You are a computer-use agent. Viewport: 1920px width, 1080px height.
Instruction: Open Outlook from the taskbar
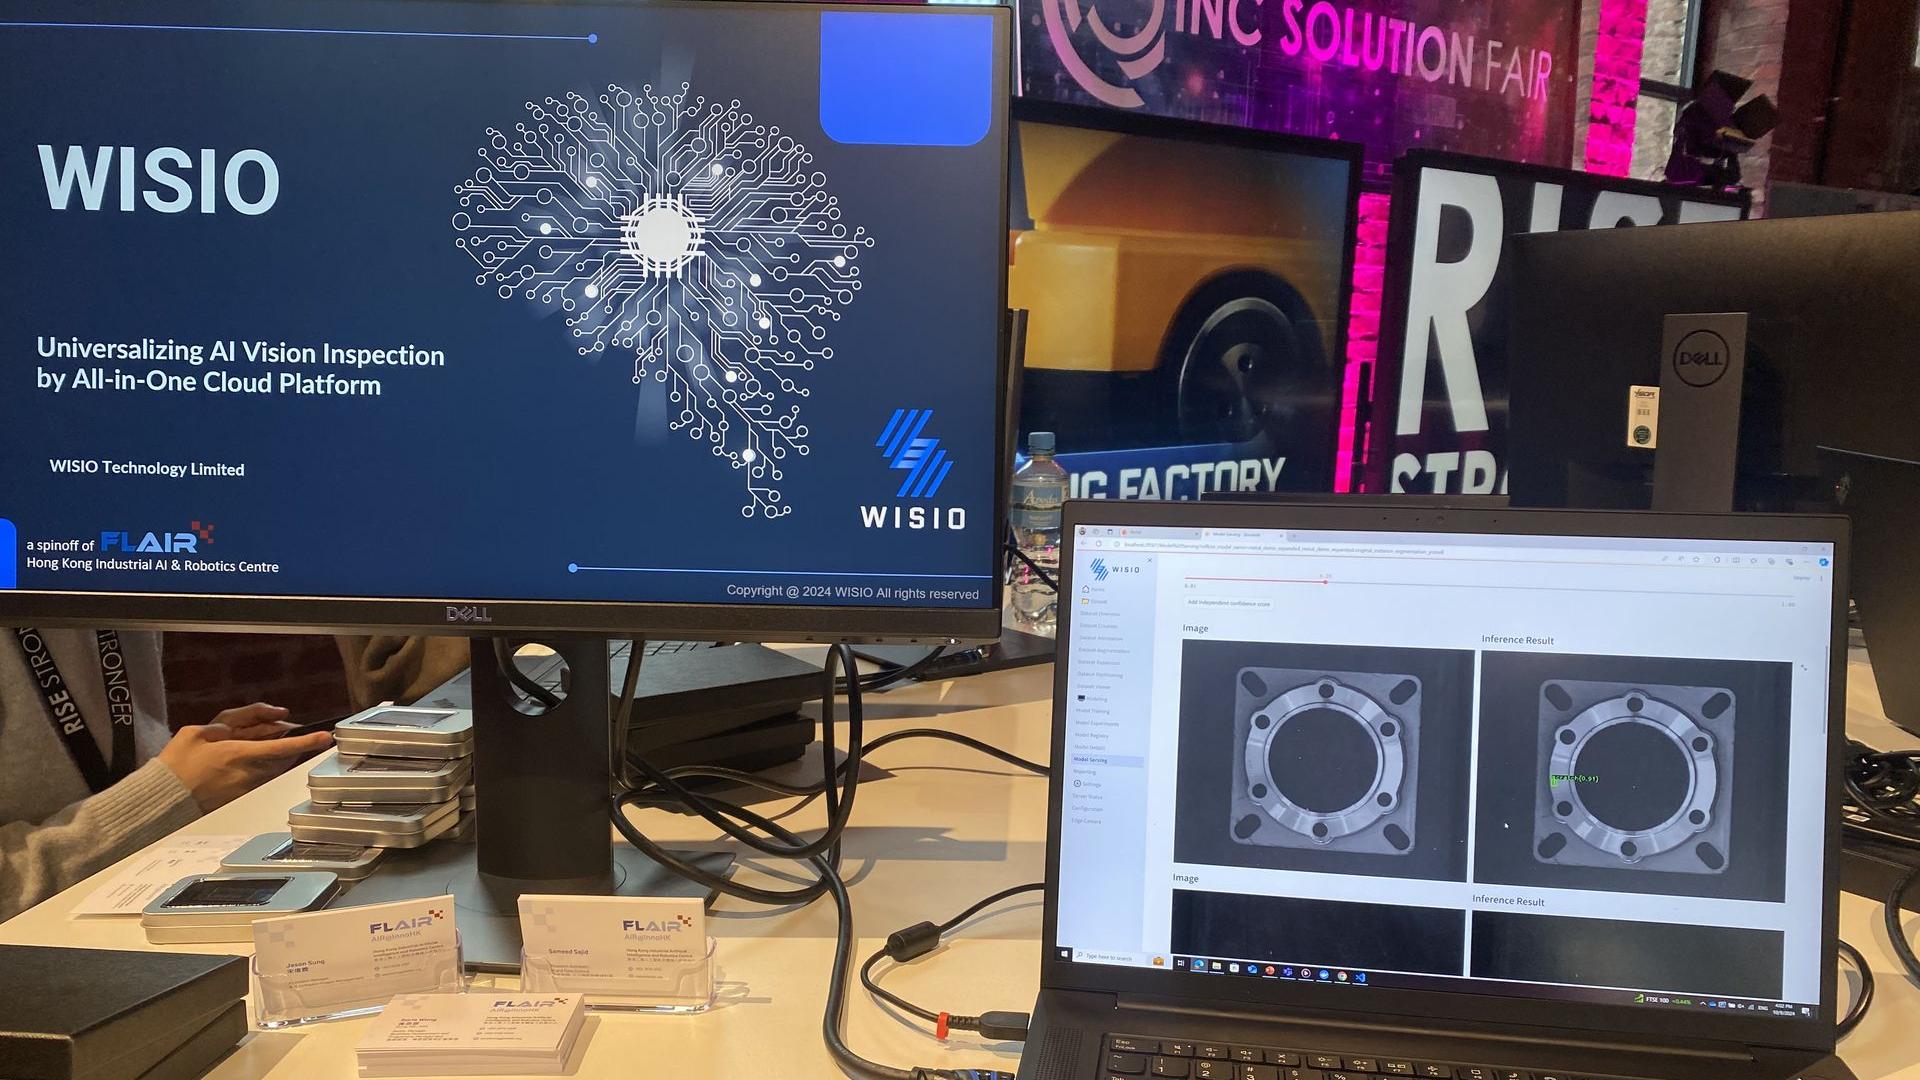coord(1252,969)
